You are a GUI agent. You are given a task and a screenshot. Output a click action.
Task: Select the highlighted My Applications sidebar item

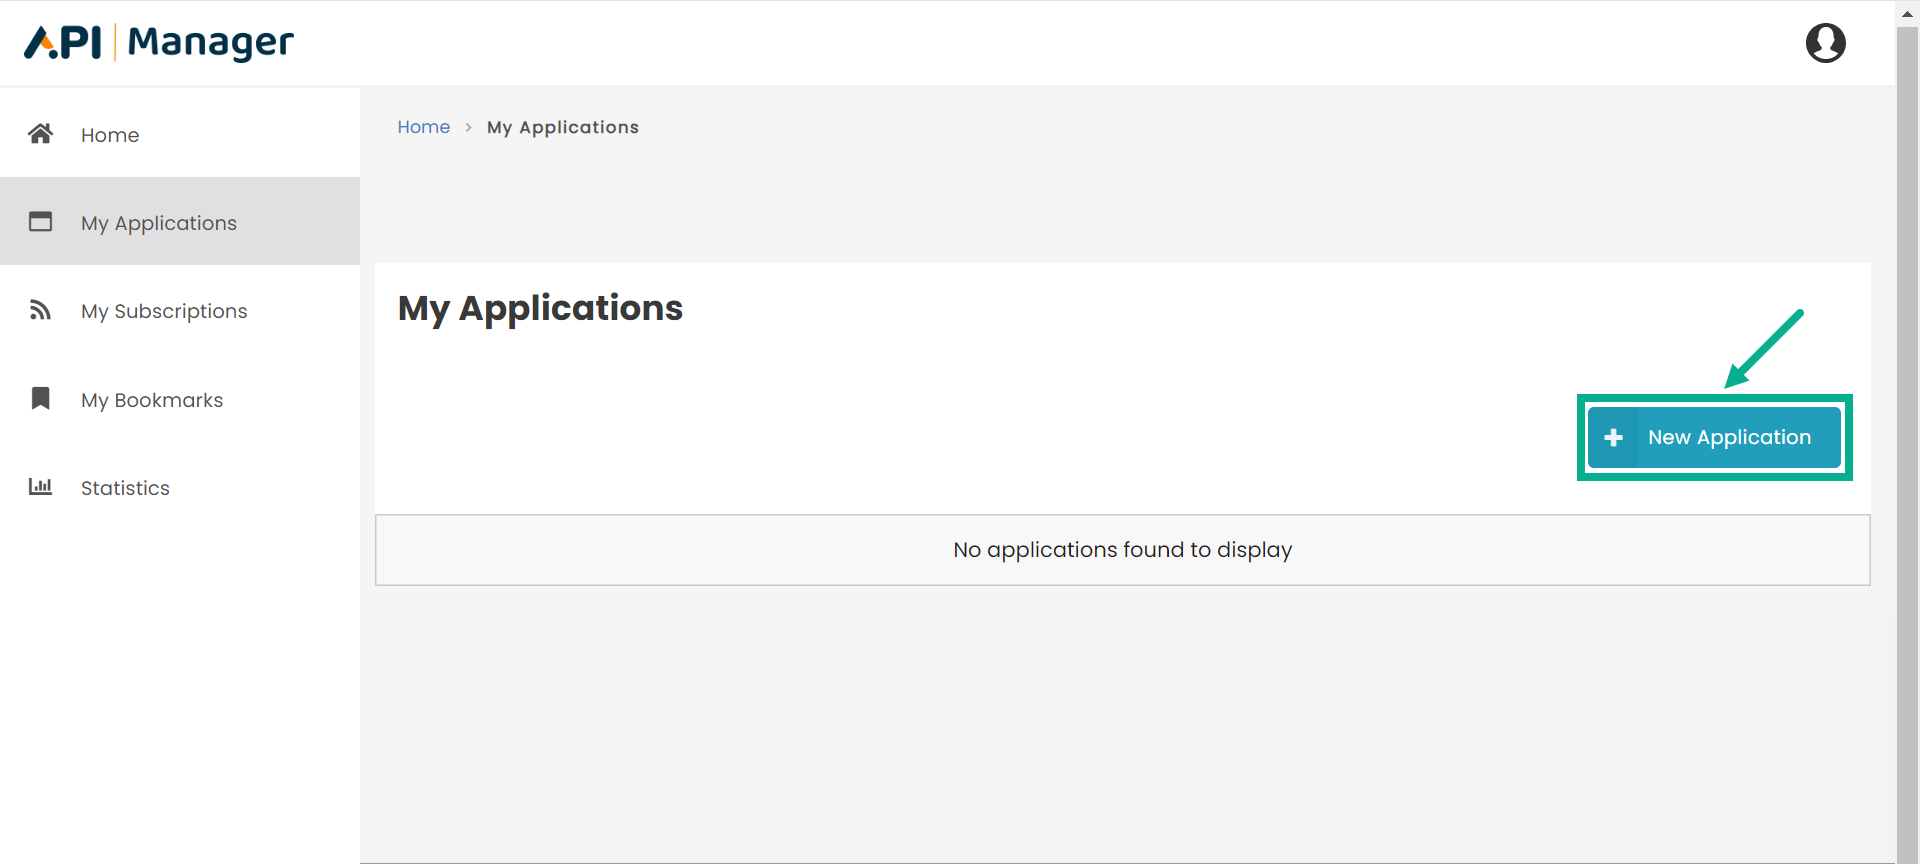click(158, 222)
